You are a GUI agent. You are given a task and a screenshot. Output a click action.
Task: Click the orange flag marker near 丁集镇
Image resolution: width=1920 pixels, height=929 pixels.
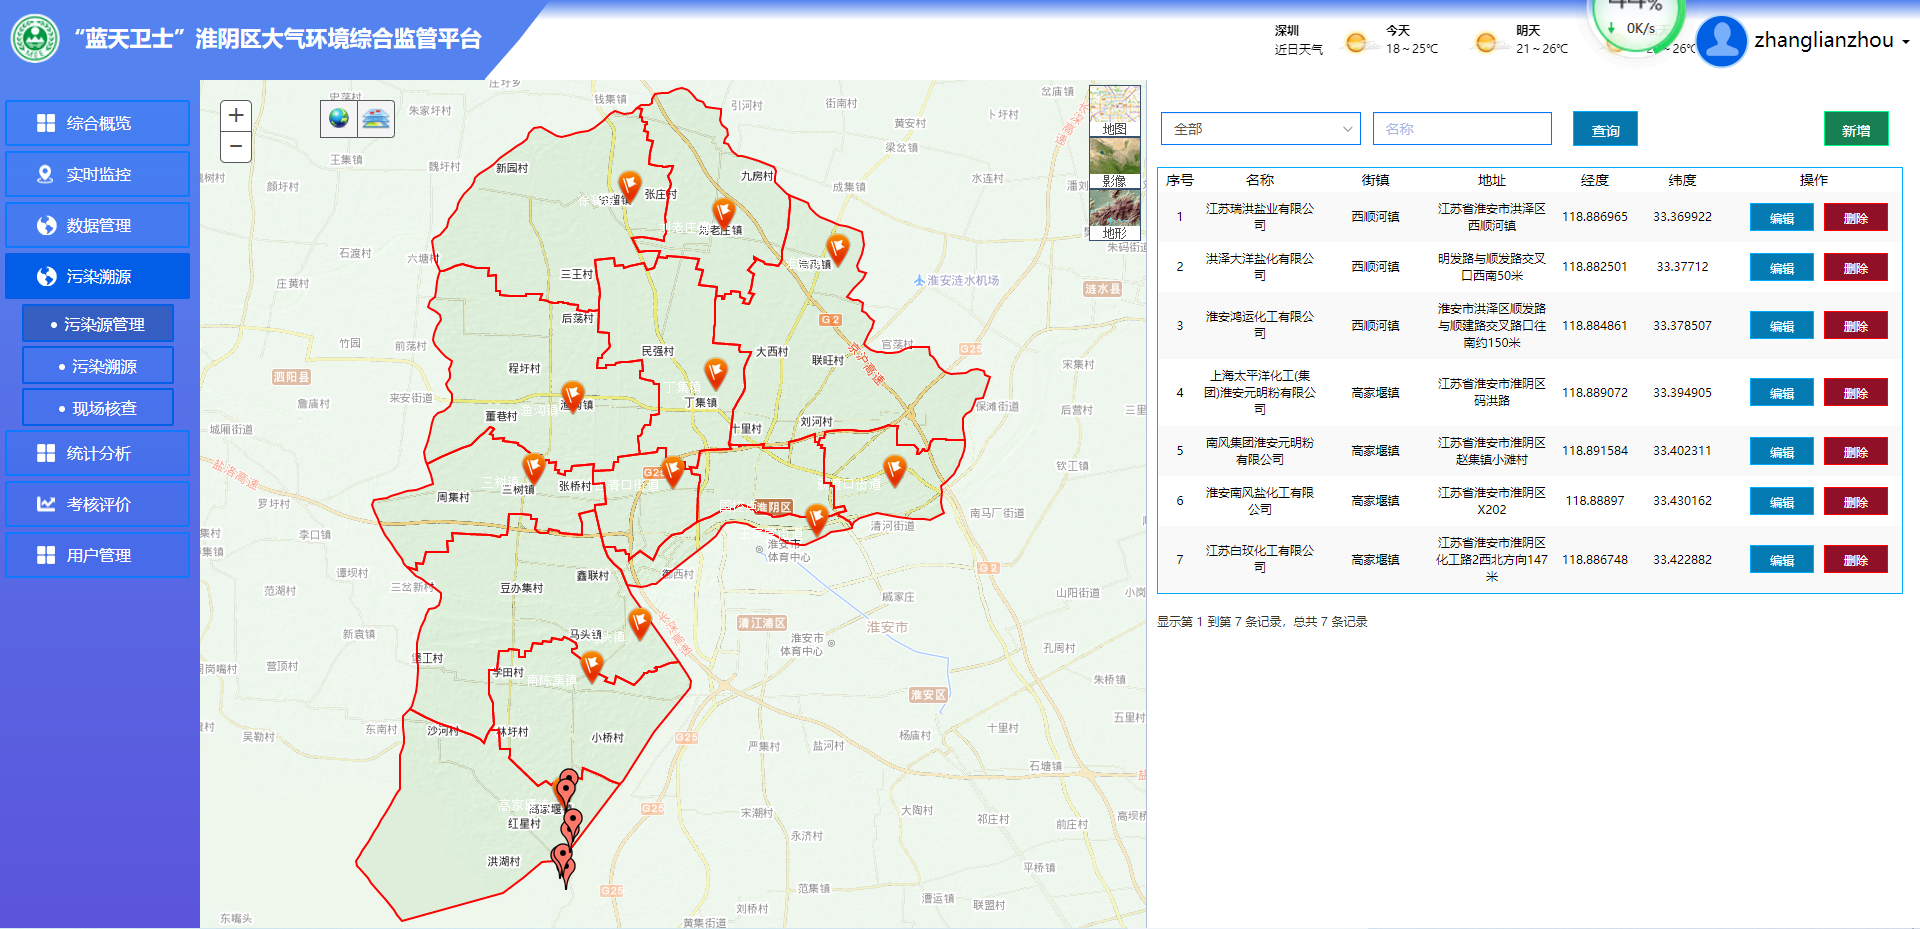tap(715, 372)
